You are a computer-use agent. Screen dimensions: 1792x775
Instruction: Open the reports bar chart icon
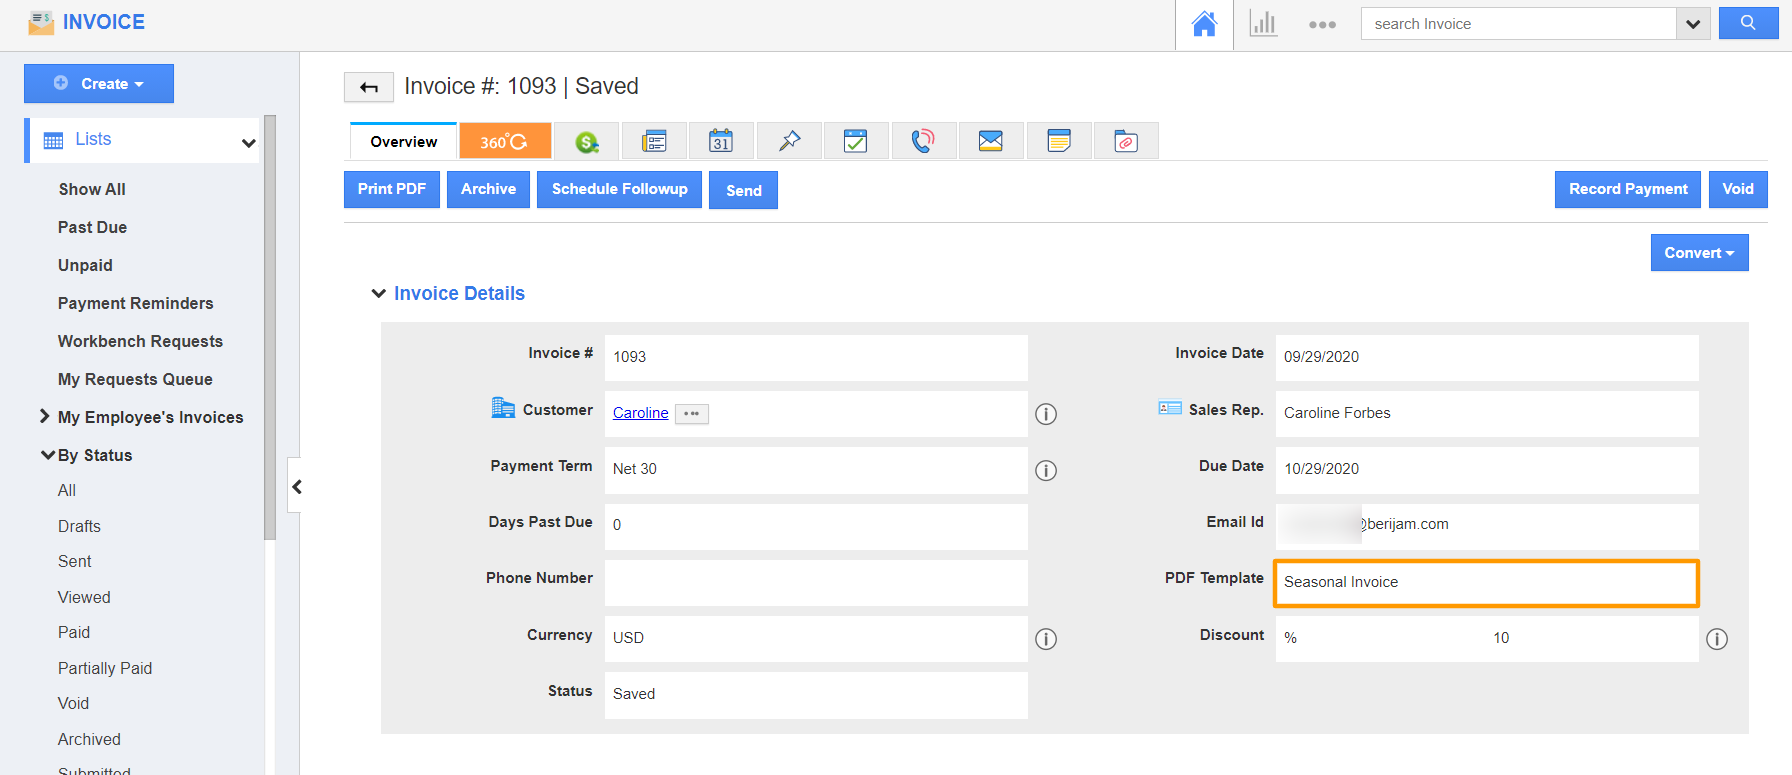tap(1263, 24)
